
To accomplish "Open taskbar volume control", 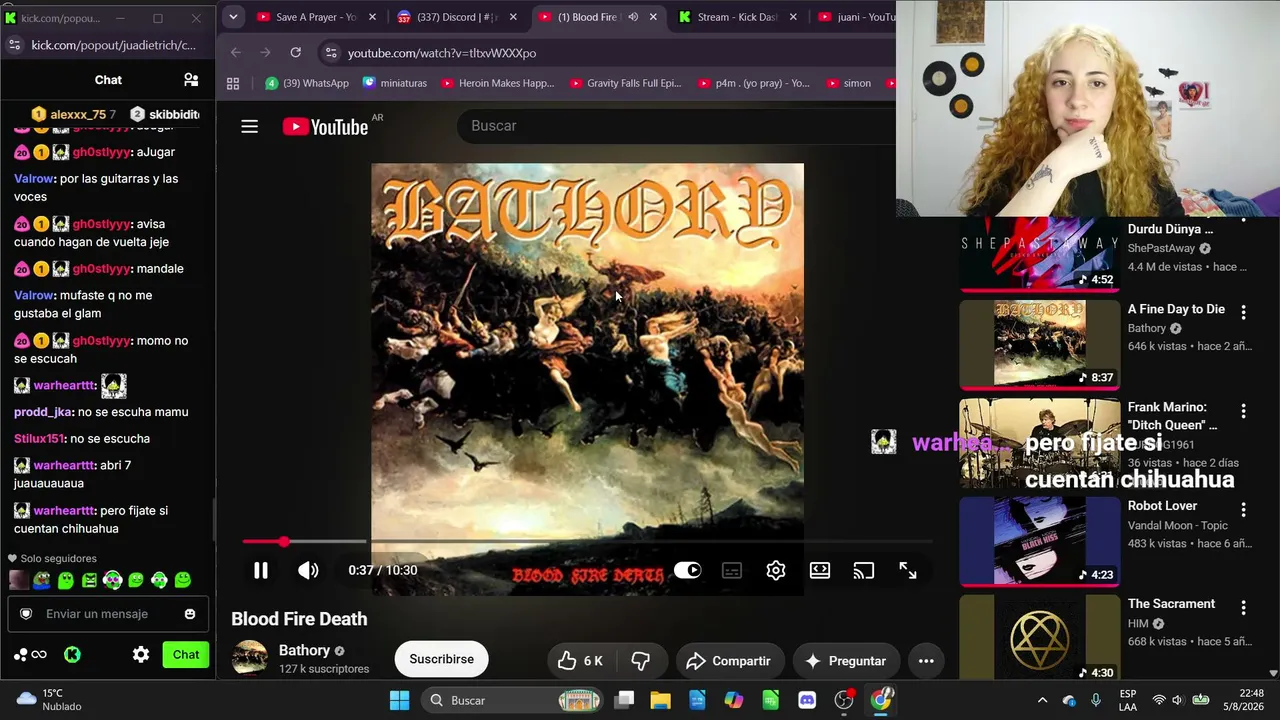I will pyautogui.click(x=1177, y=700).
